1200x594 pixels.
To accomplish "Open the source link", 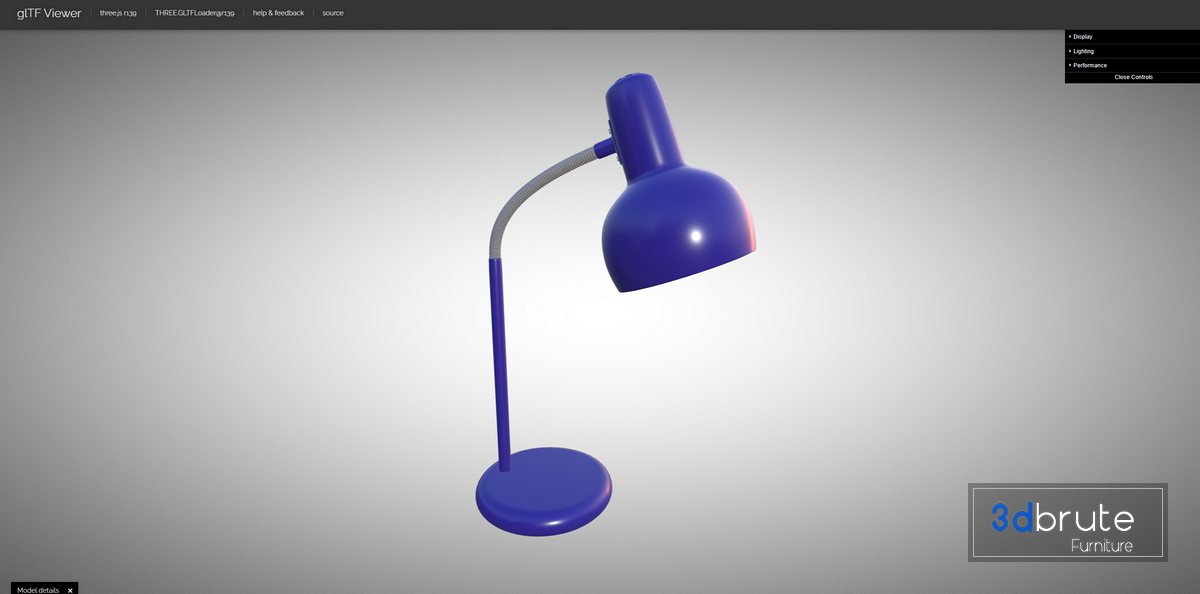I will click(333, 13).
